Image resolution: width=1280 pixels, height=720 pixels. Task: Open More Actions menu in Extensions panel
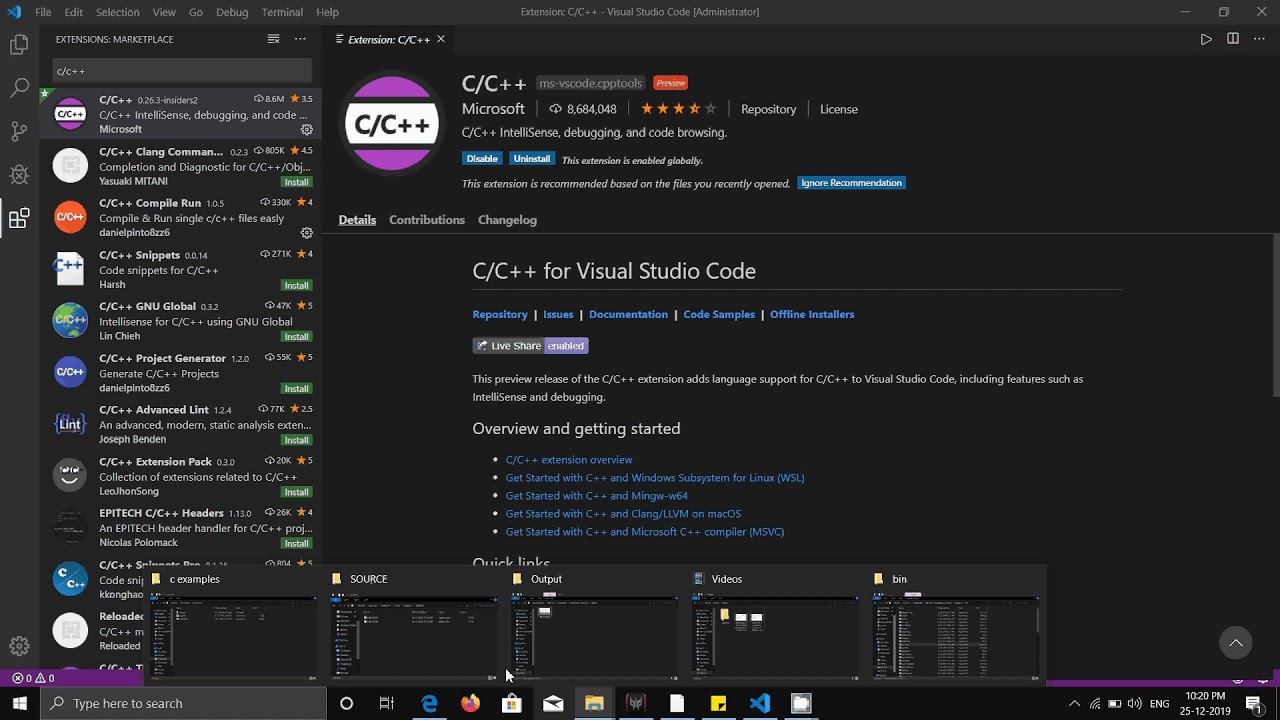point(300,39)
